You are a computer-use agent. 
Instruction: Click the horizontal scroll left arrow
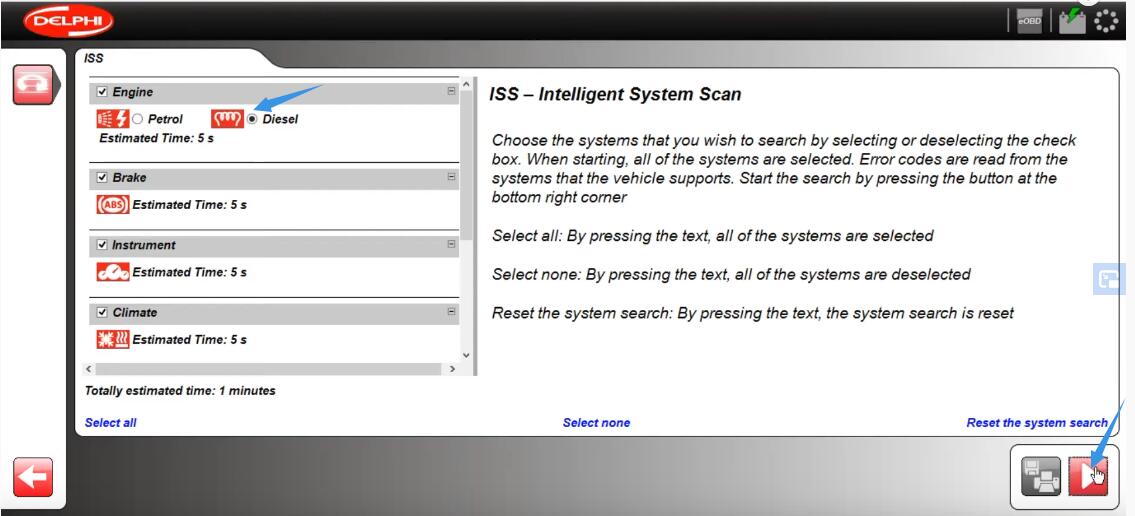[x=89, y=369]
